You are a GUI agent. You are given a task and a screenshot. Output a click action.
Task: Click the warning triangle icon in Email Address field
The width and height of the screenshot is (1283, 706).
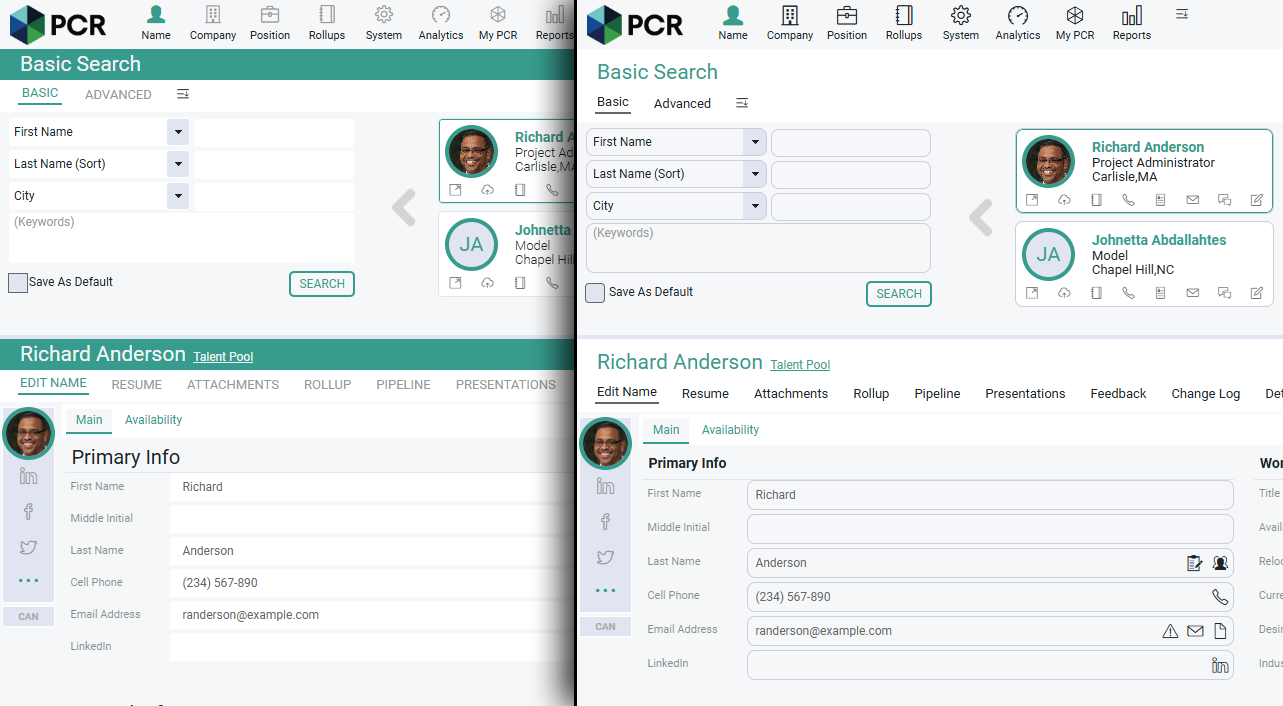coord(1169,631)
